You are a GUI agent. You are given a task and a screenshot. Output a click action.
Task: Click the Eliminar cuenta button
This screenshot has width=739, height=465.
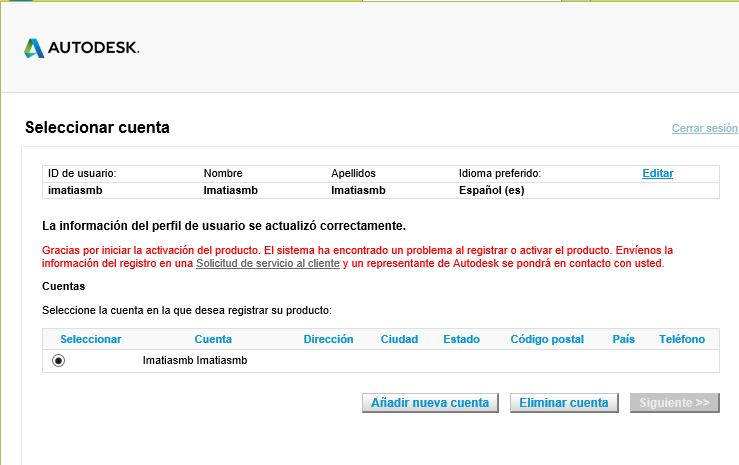(x=564, y=403)
